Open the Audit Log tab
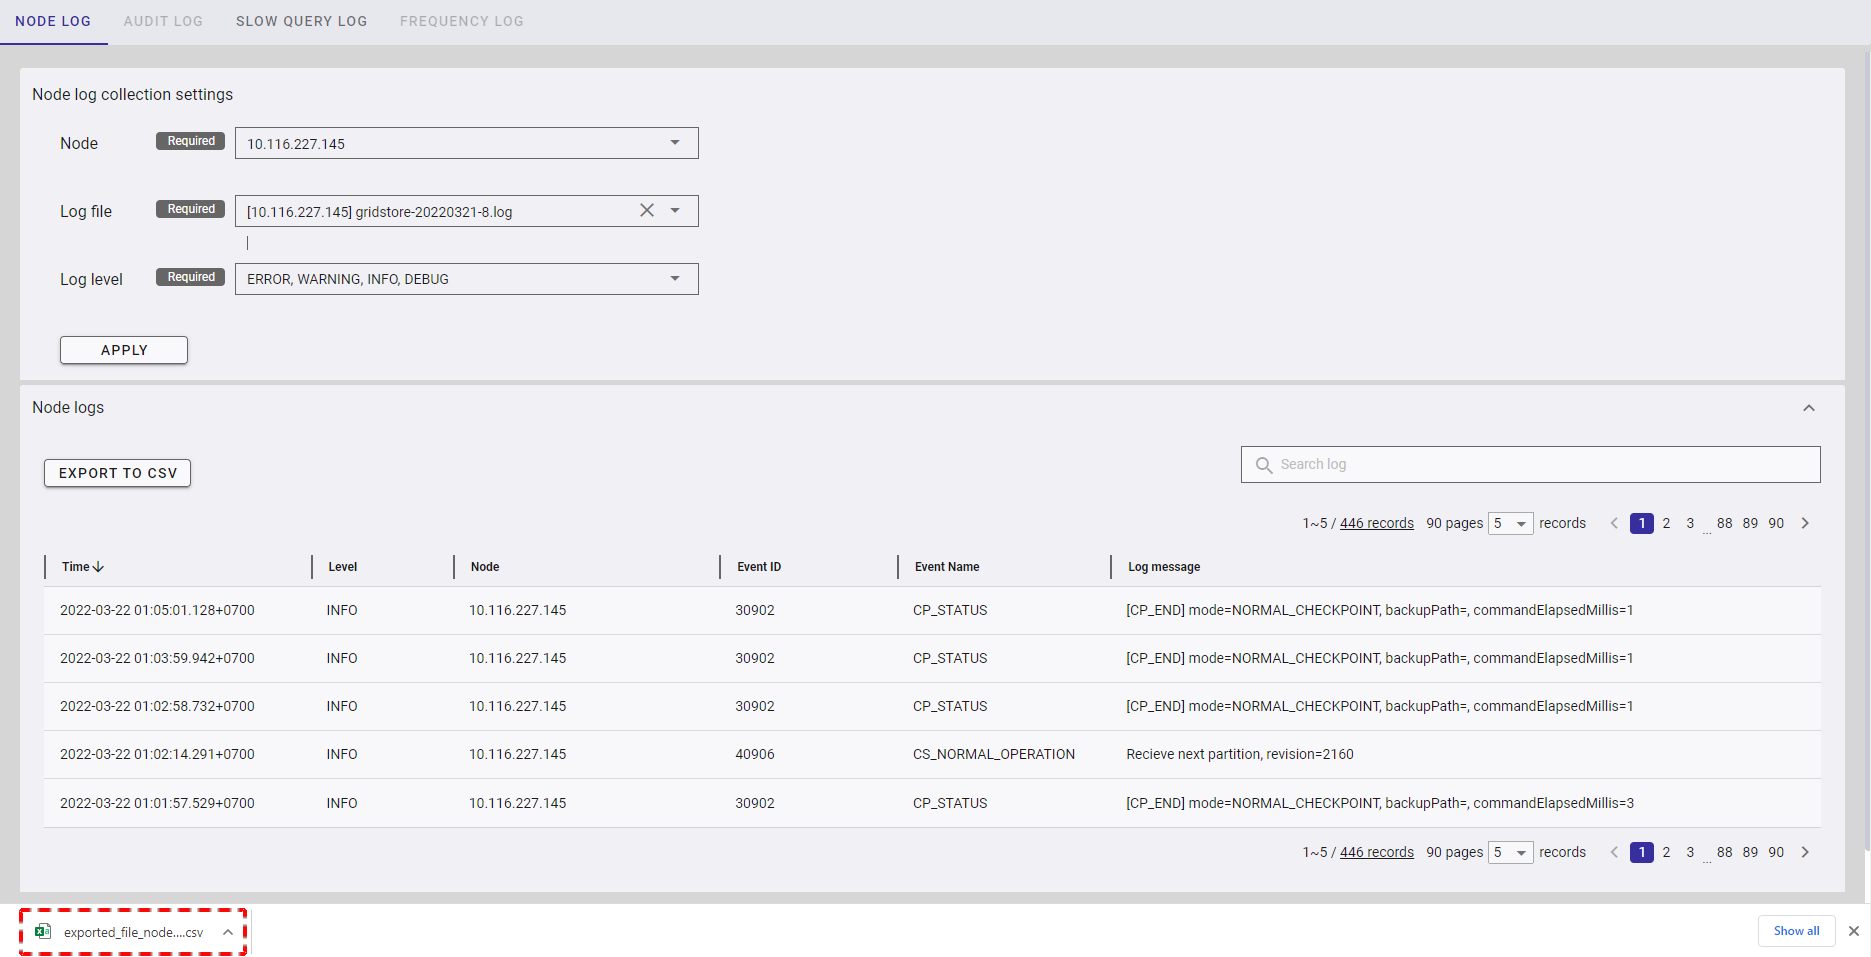The width and height of the screenshot is (1871, 957). (x=163, y=21)
